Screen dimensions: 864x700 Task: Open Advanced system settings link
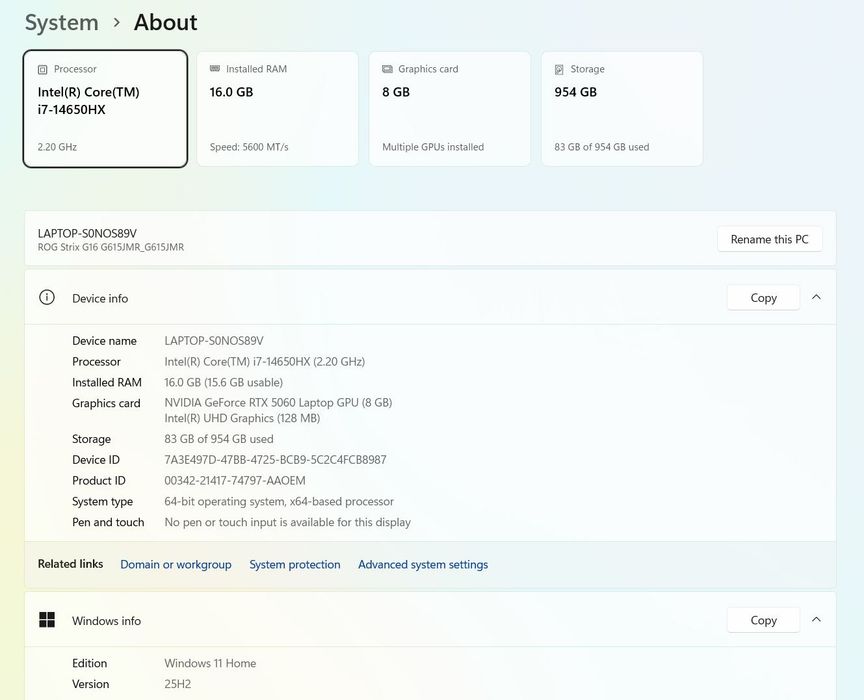coord(423,564)
